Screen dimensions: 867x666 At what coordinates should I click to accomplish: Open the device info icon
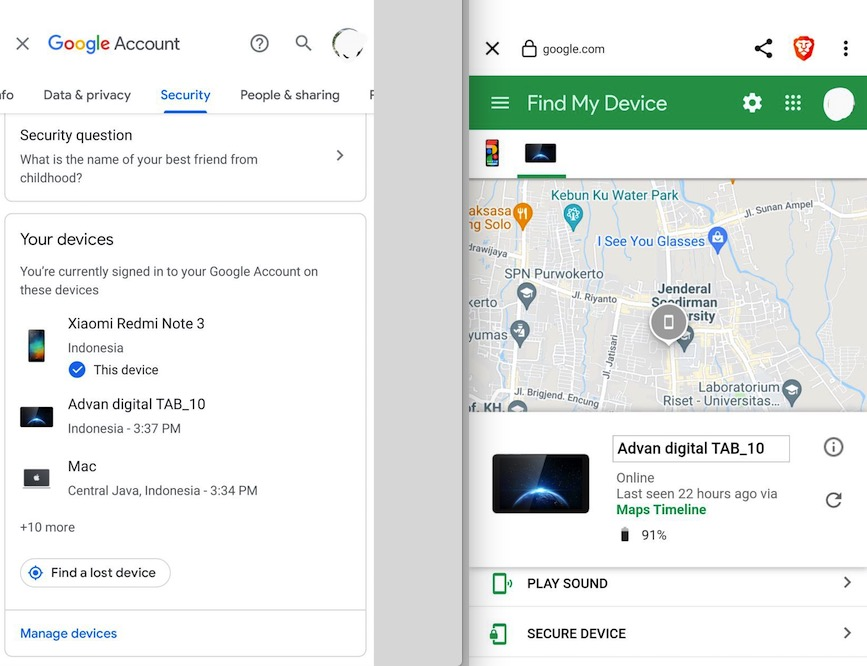pyautogui.click(x=833, y=447)
